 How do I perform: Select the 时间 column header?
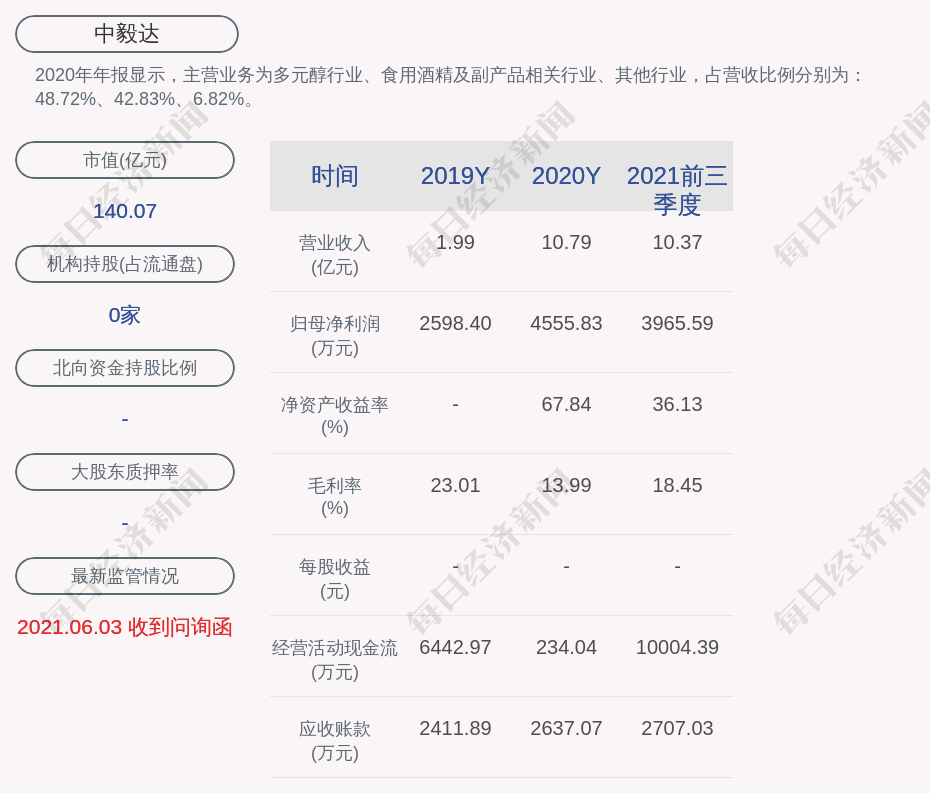tap(334, 176)
